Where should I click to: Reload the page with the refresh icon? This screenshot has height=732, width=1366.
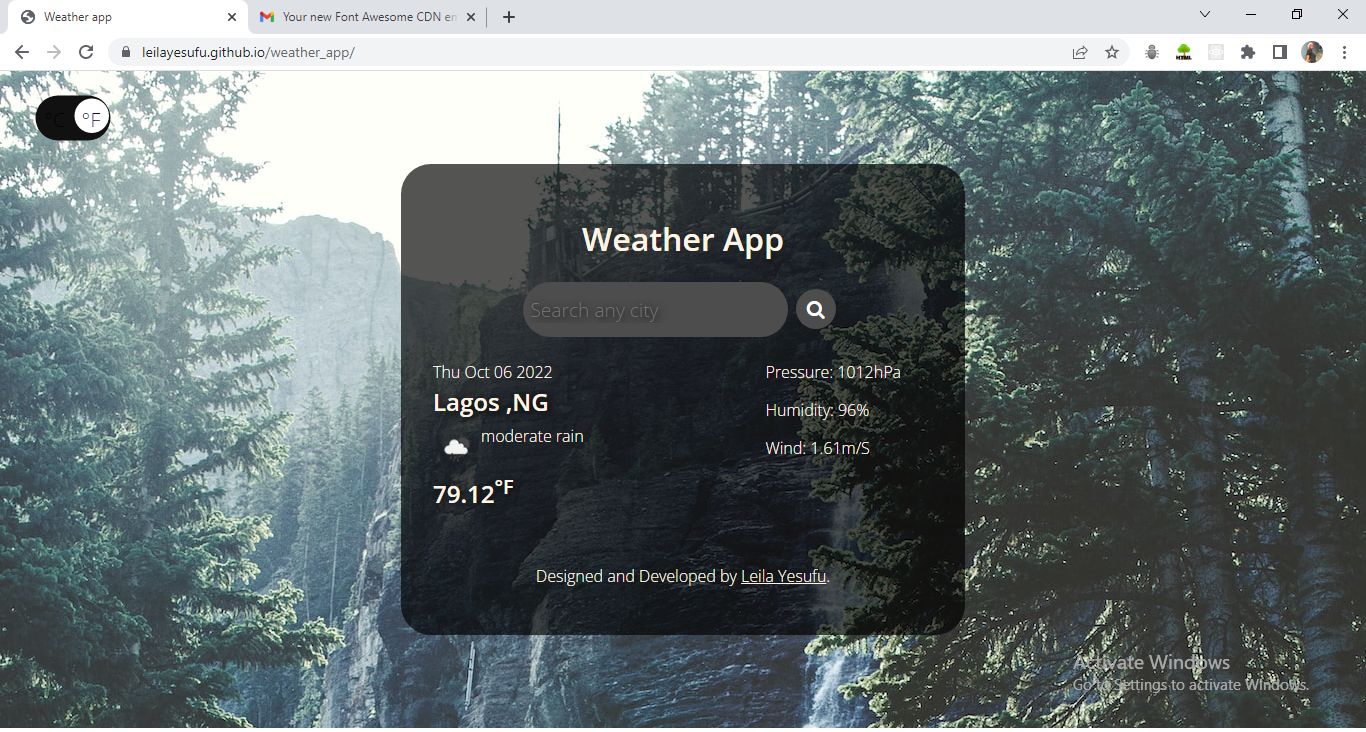tap(86, 52)
